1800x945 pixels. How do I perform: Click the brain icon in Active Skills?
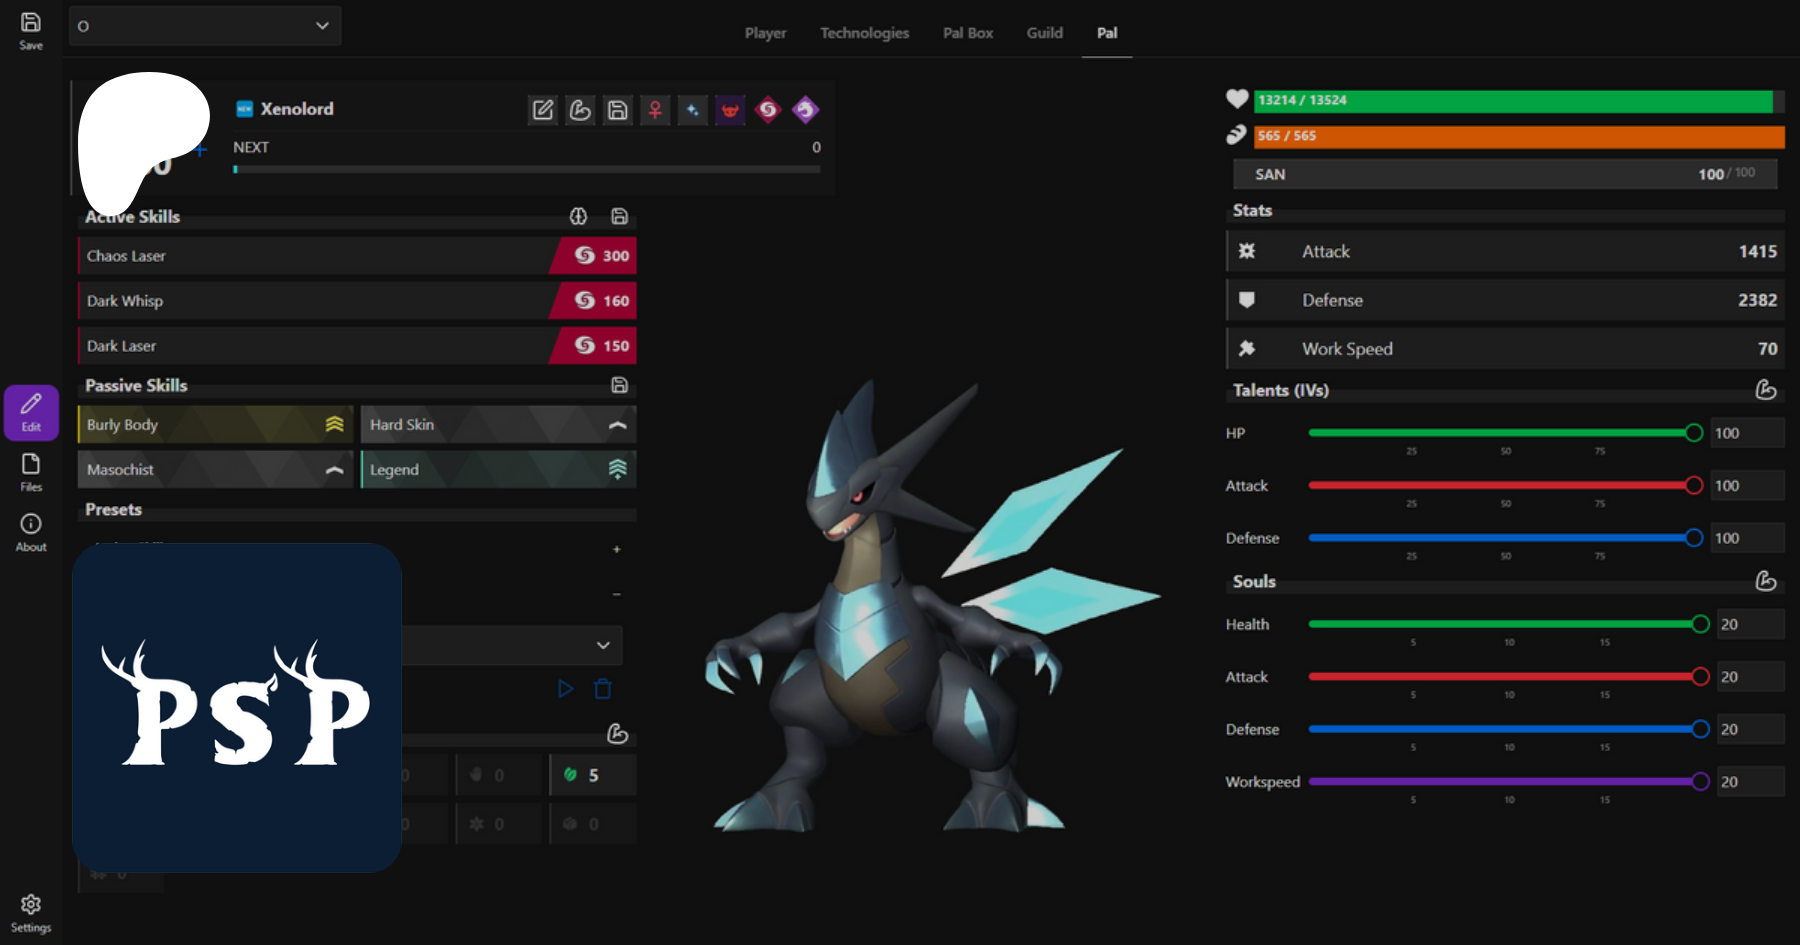(578, 216)
